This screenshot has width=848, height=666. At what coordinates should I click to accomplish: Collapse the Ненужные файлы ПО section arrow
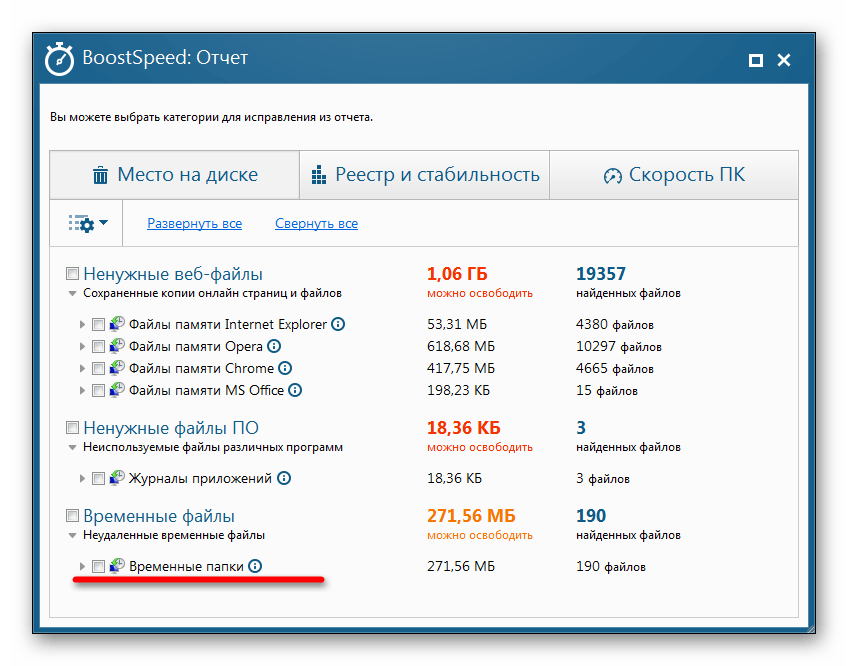point(72,448)
